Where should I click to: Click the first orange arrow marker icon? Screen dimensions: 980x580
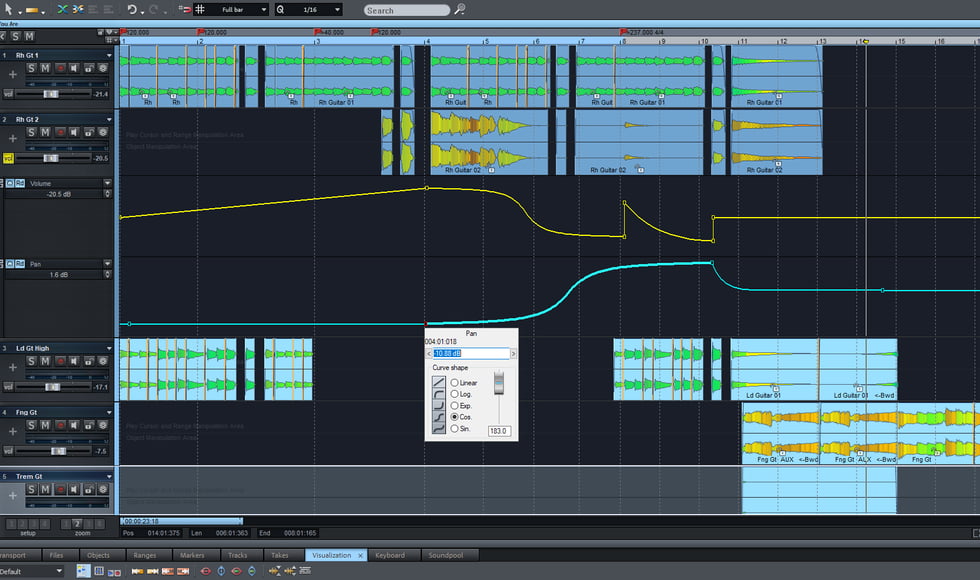tap(137, 571)
